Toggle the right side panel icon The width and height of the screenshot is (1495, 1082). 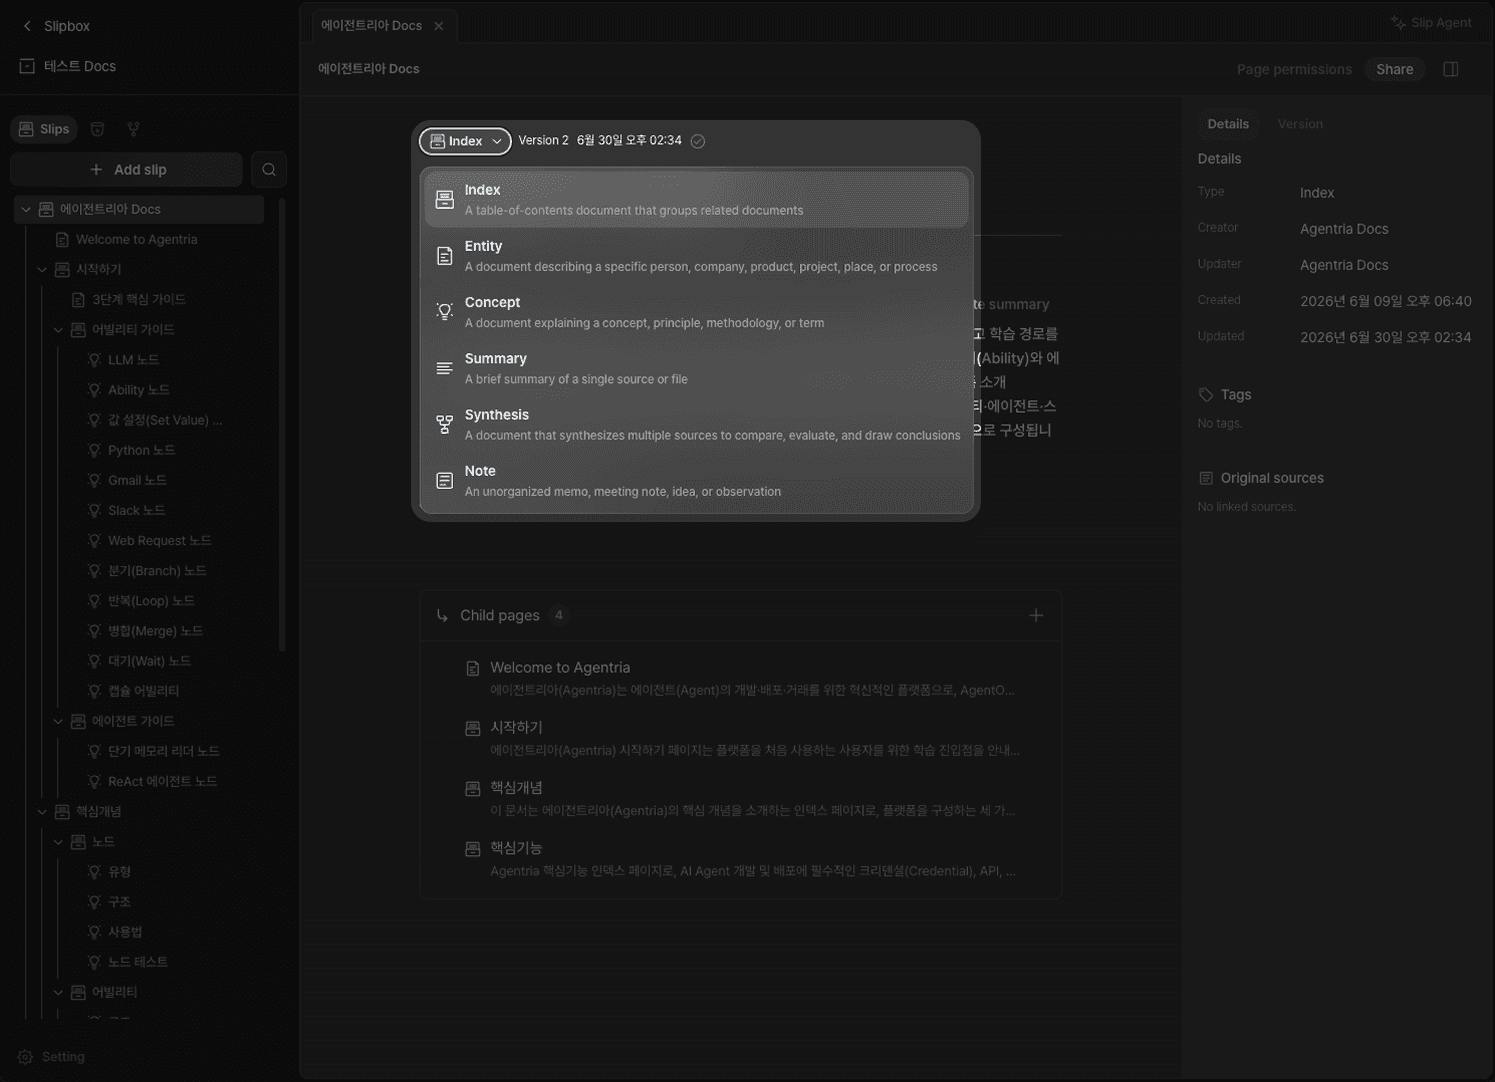[1451, 69]
